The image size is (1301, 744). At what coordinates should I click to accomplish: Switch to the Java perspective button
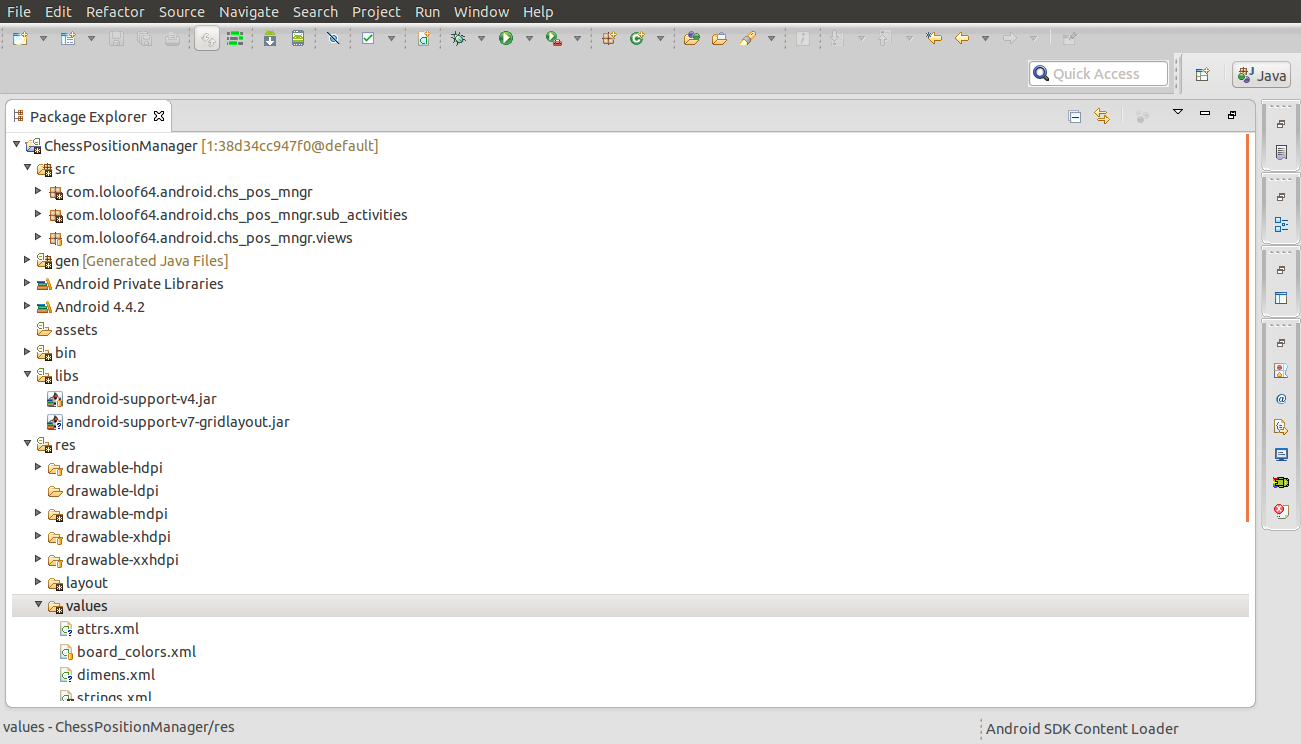pos(1262,75)
